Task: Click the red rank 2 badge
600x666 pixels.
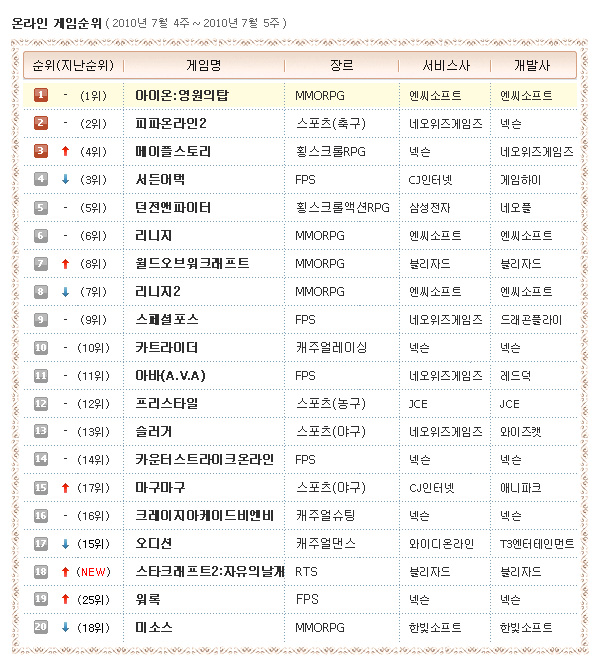Action: click(x=41, y=123)
